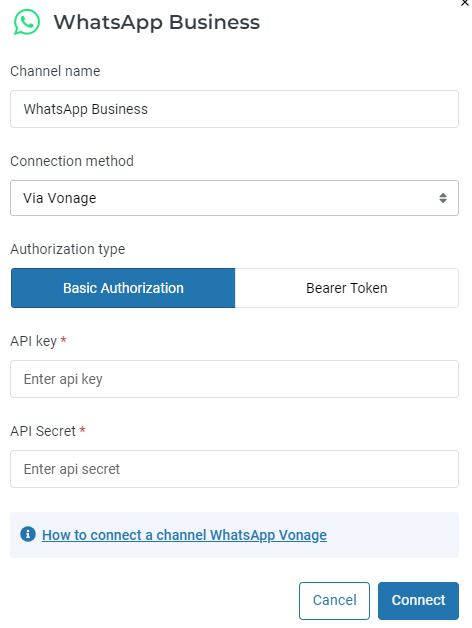The image size is (472, 628).
Task: Open How to connect WhatsApp Vonage link
Action: 184,535
